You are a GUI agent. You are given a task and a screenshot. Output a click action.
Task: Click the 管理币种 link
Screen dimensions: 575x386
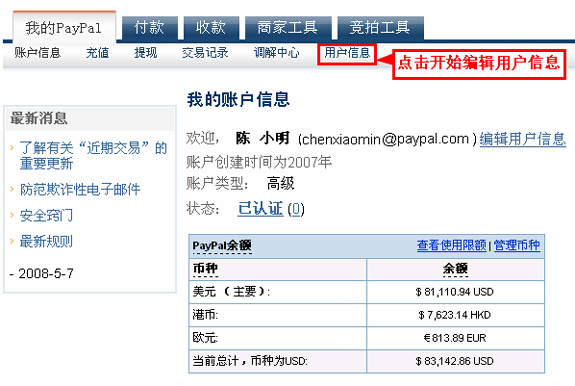coord(517,245)
